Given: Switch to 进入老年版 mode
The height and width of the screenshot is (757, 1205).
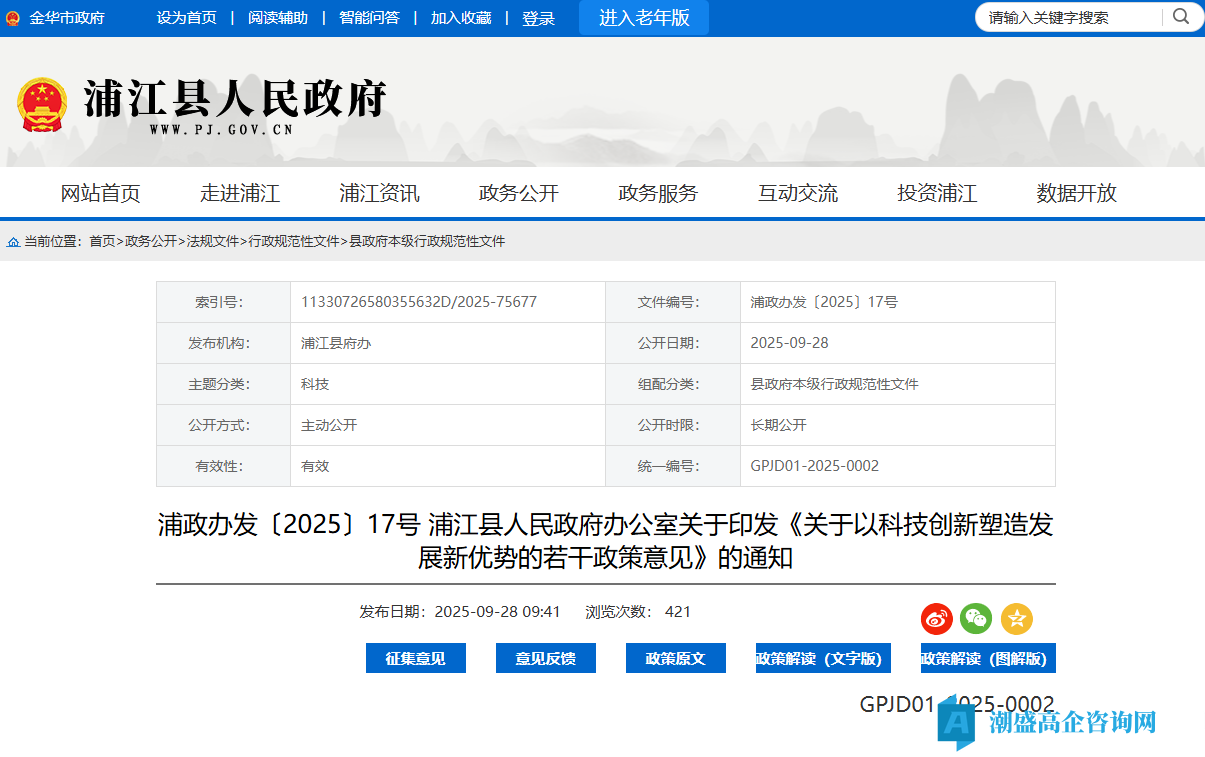Looking at the screenshot, I should coord(643,17).
